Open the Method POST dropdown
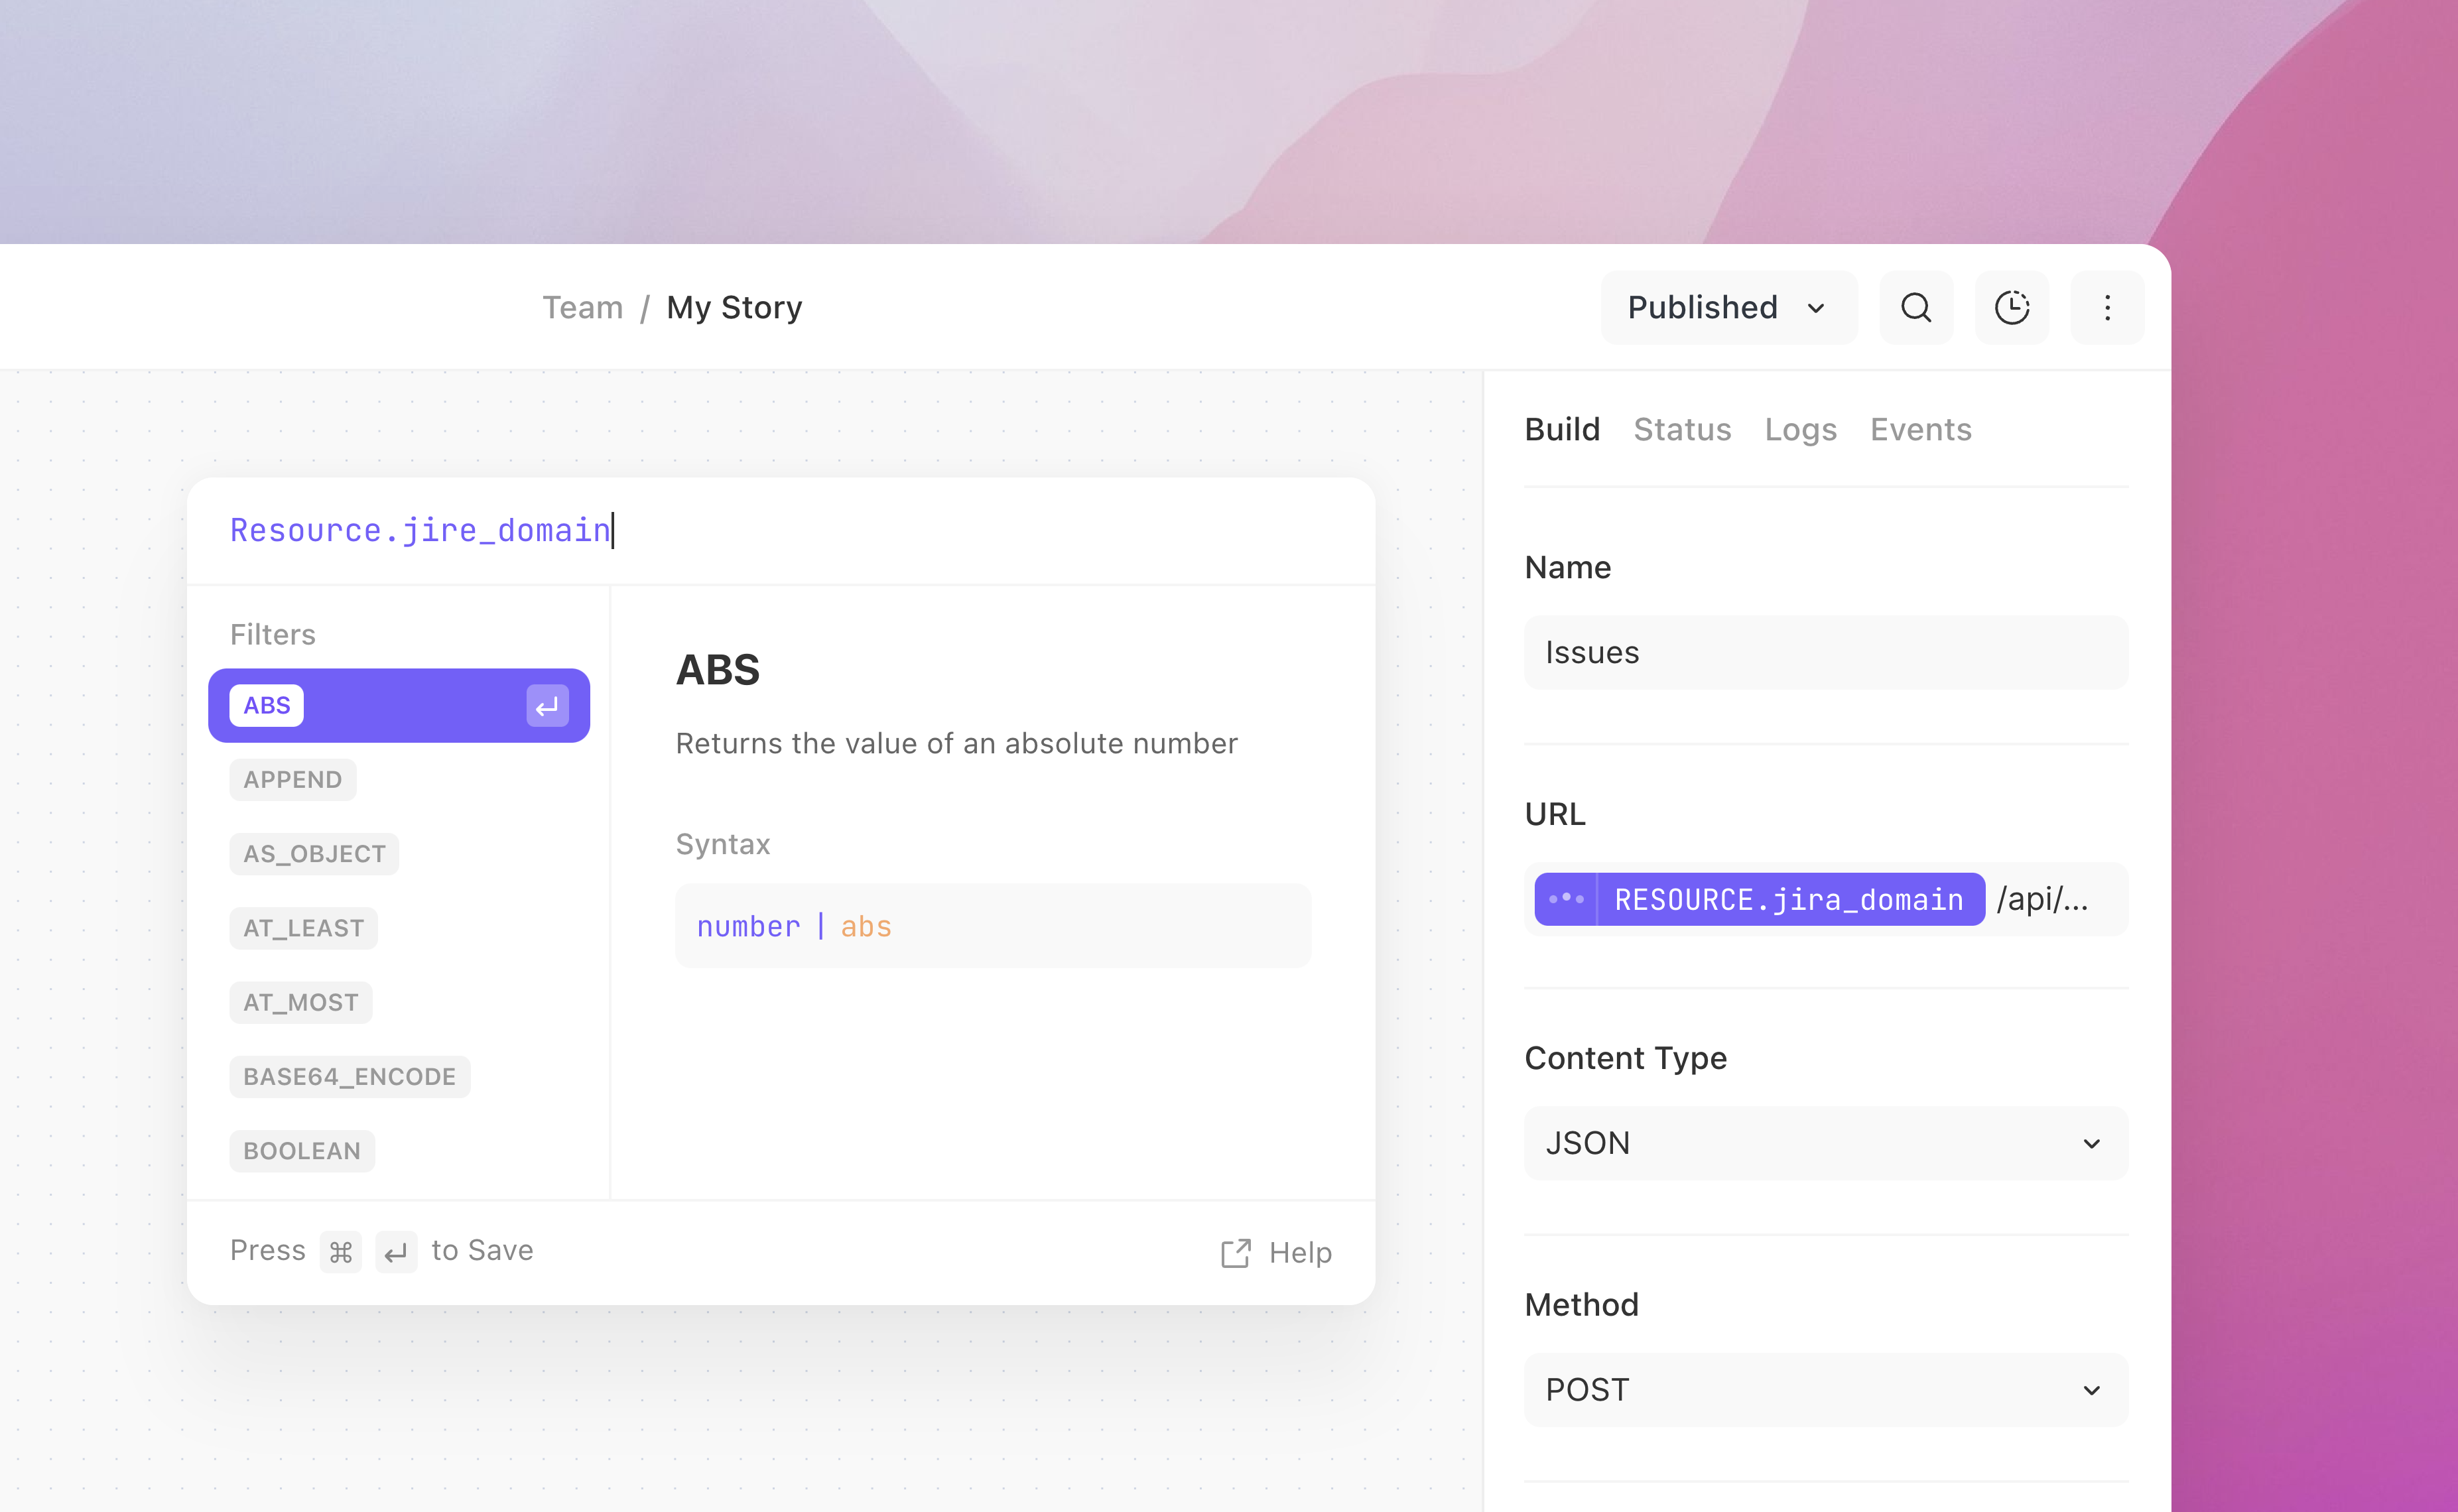 (x=1826, y=1390)
